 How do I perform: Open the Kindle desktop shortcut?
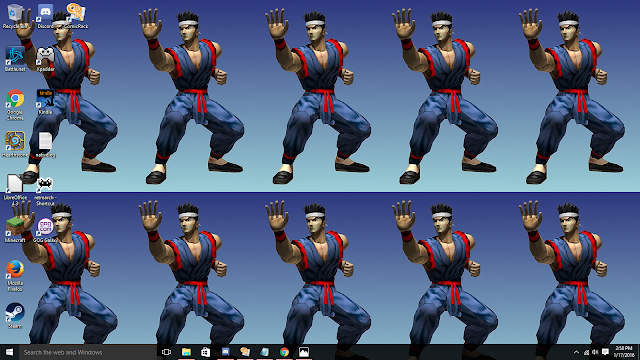click(45, 102)
